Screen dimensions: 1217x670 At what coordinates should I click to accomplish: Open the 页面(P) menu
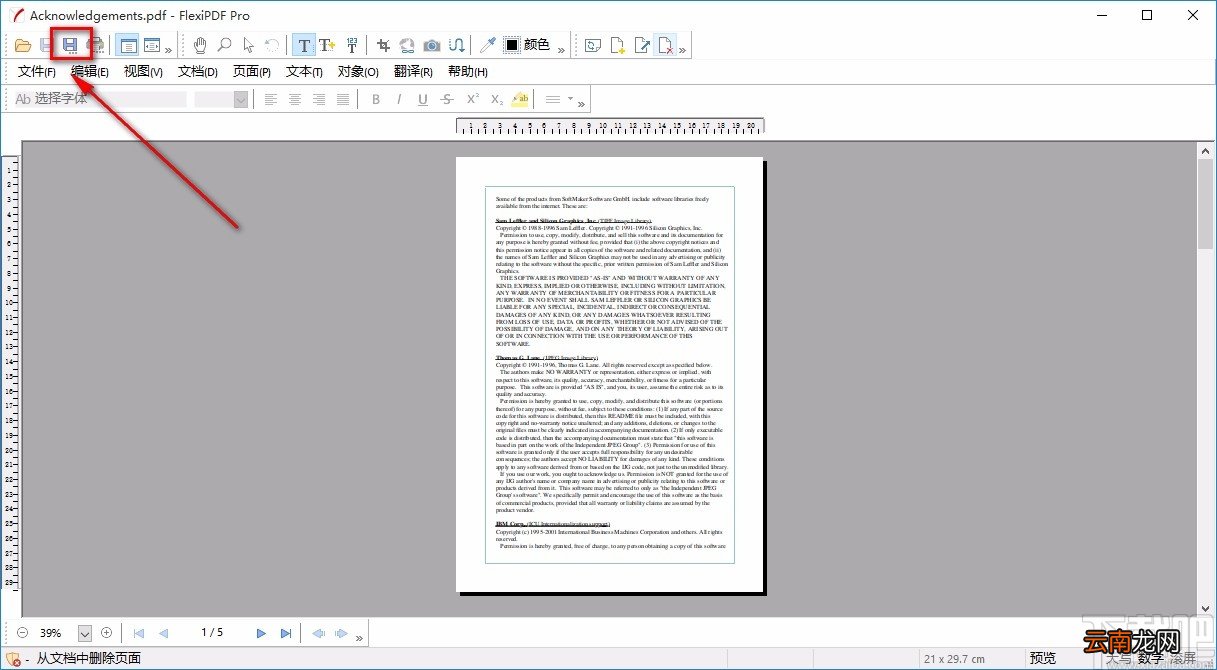click(252, 71)
